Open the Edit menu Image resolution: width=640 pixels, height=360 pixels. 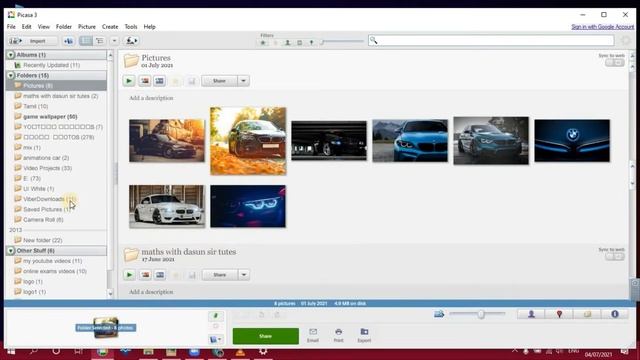[x=27, y=27]
